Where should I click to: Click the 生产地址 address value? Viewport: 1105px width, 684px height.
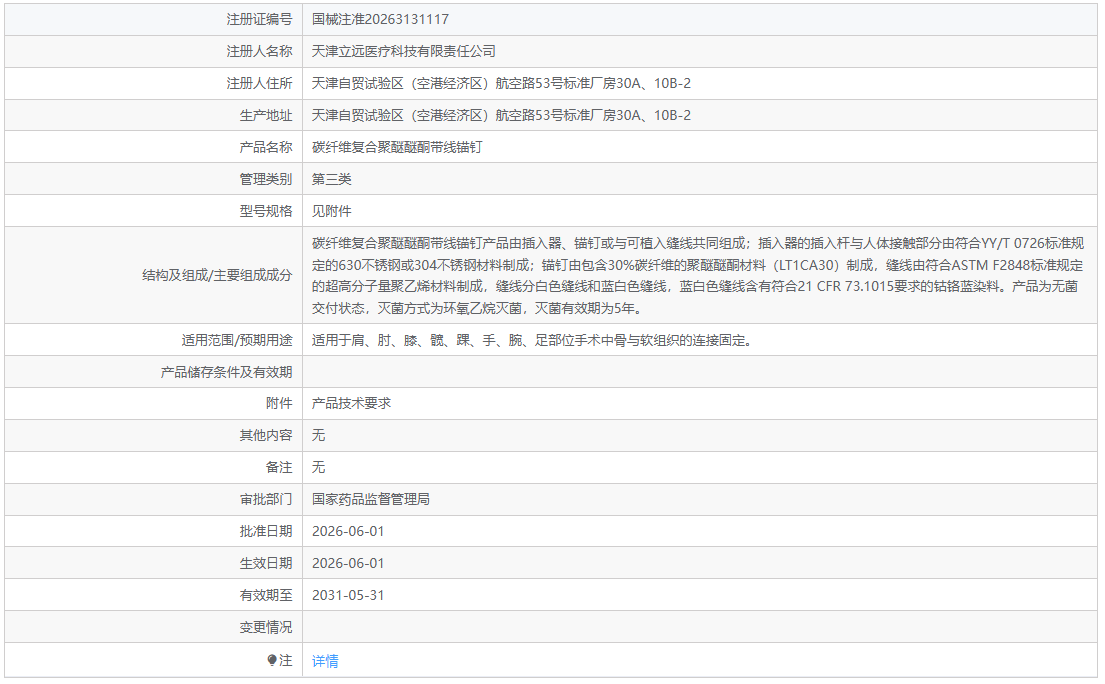pyautogui.click(x=501, y=115)
